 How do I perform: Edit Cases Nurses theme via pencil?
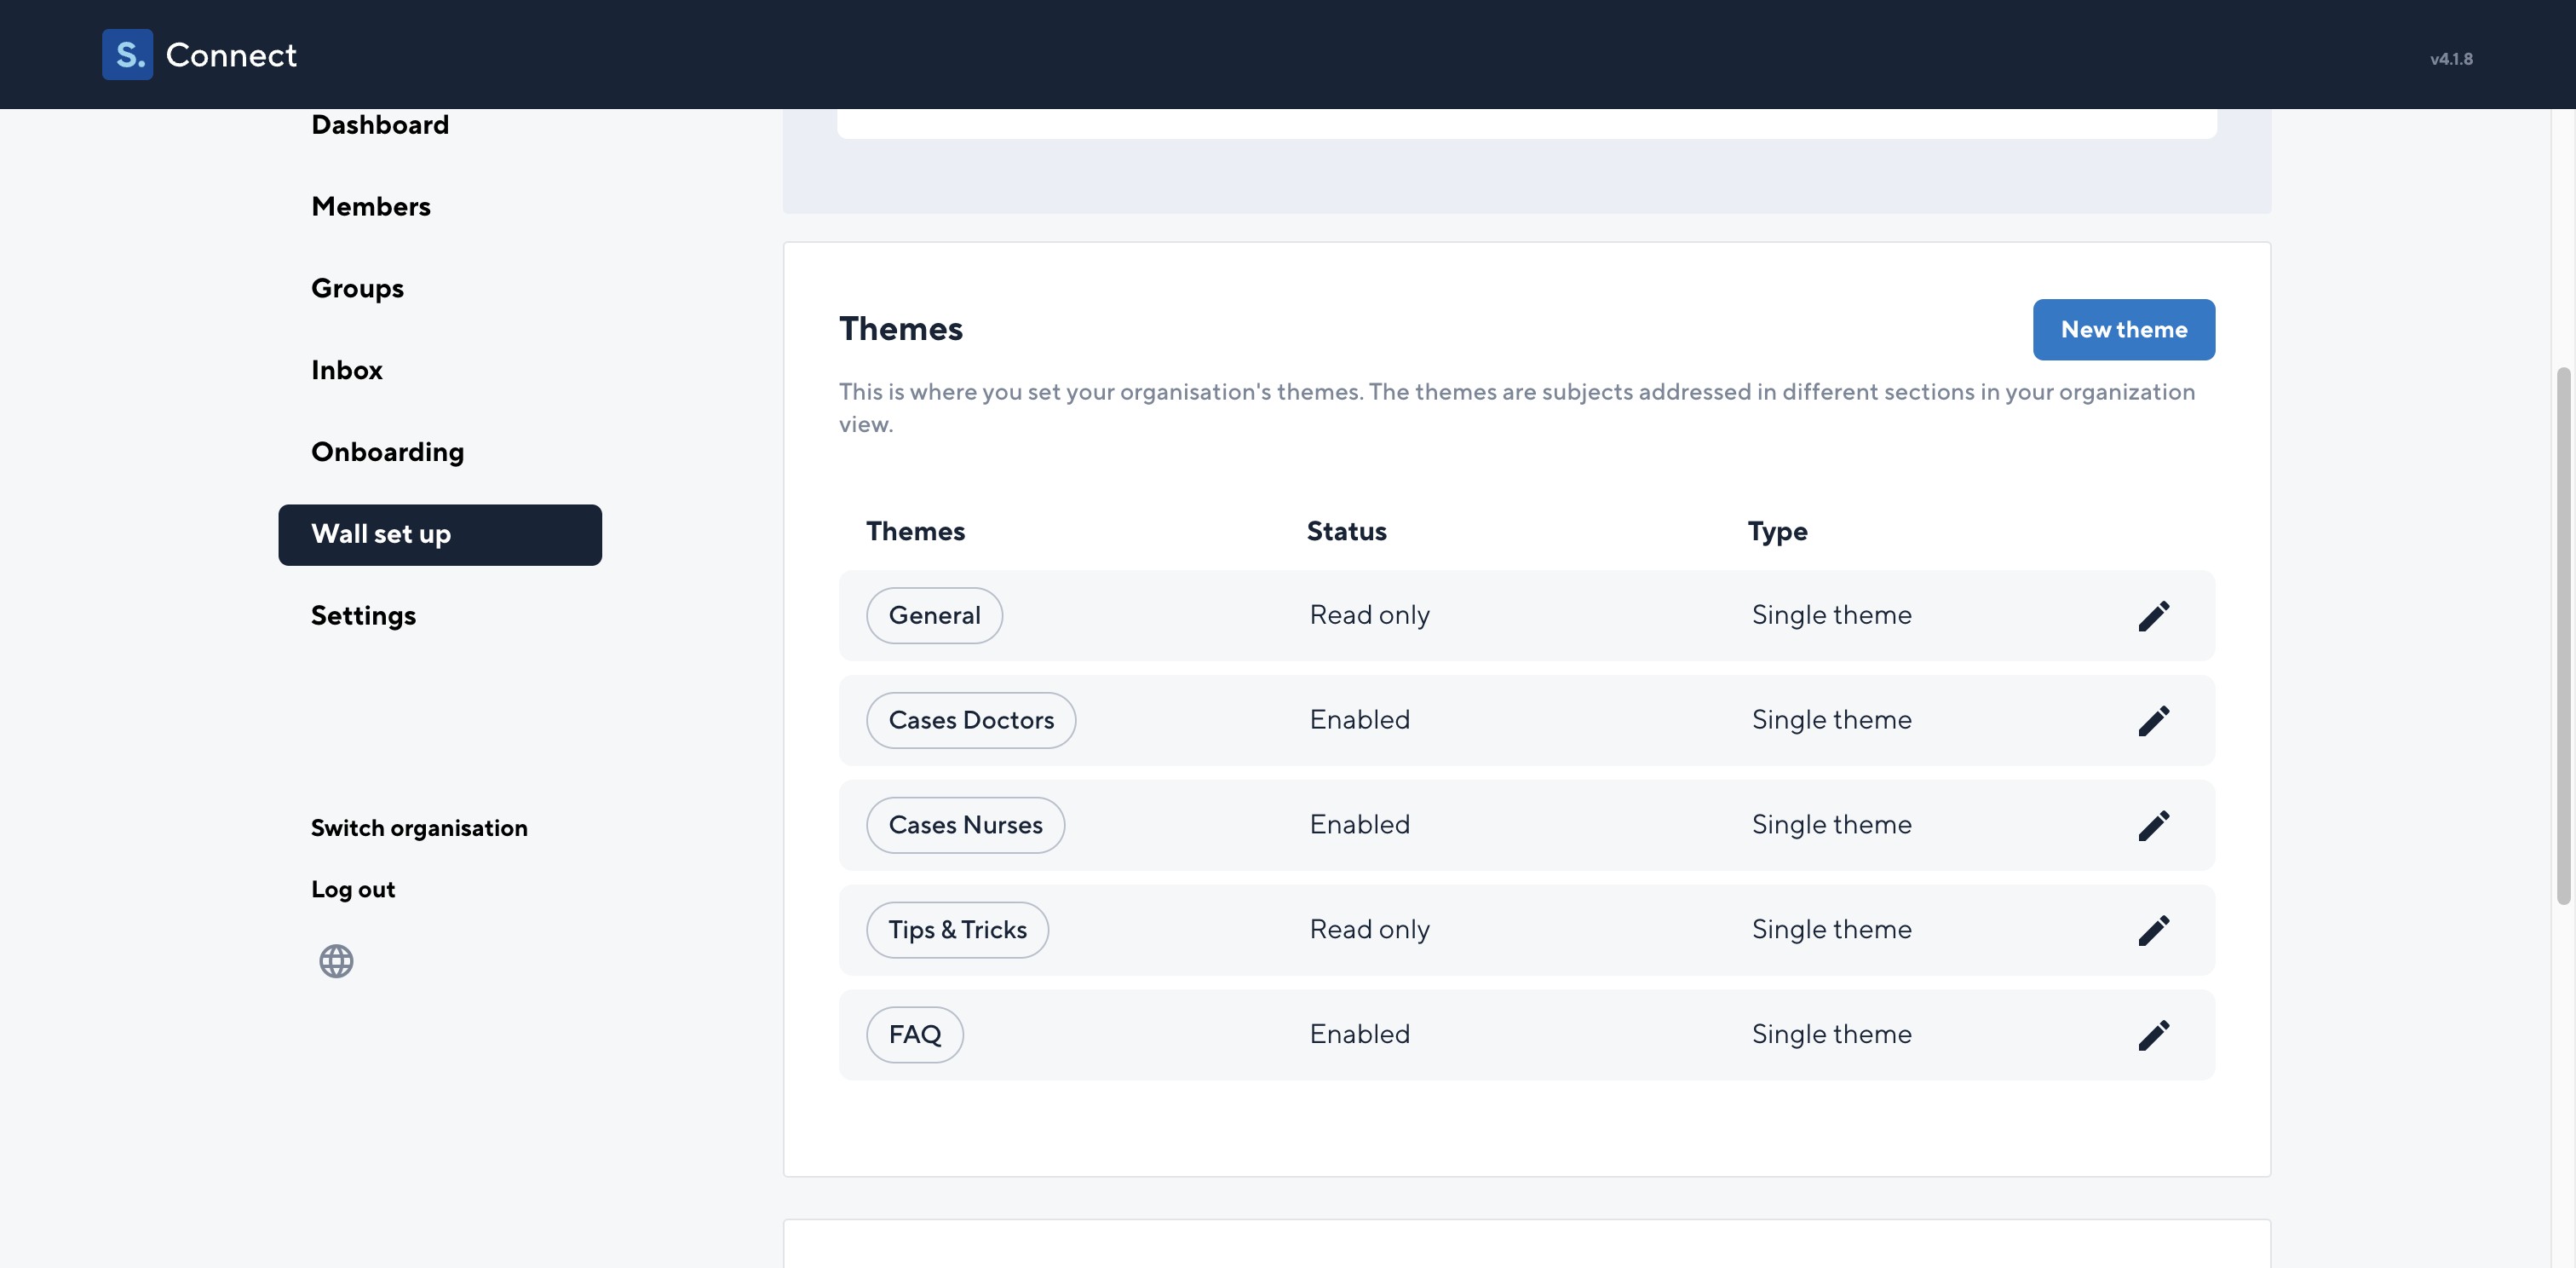pyautogui.click(x=2153, y=826)
